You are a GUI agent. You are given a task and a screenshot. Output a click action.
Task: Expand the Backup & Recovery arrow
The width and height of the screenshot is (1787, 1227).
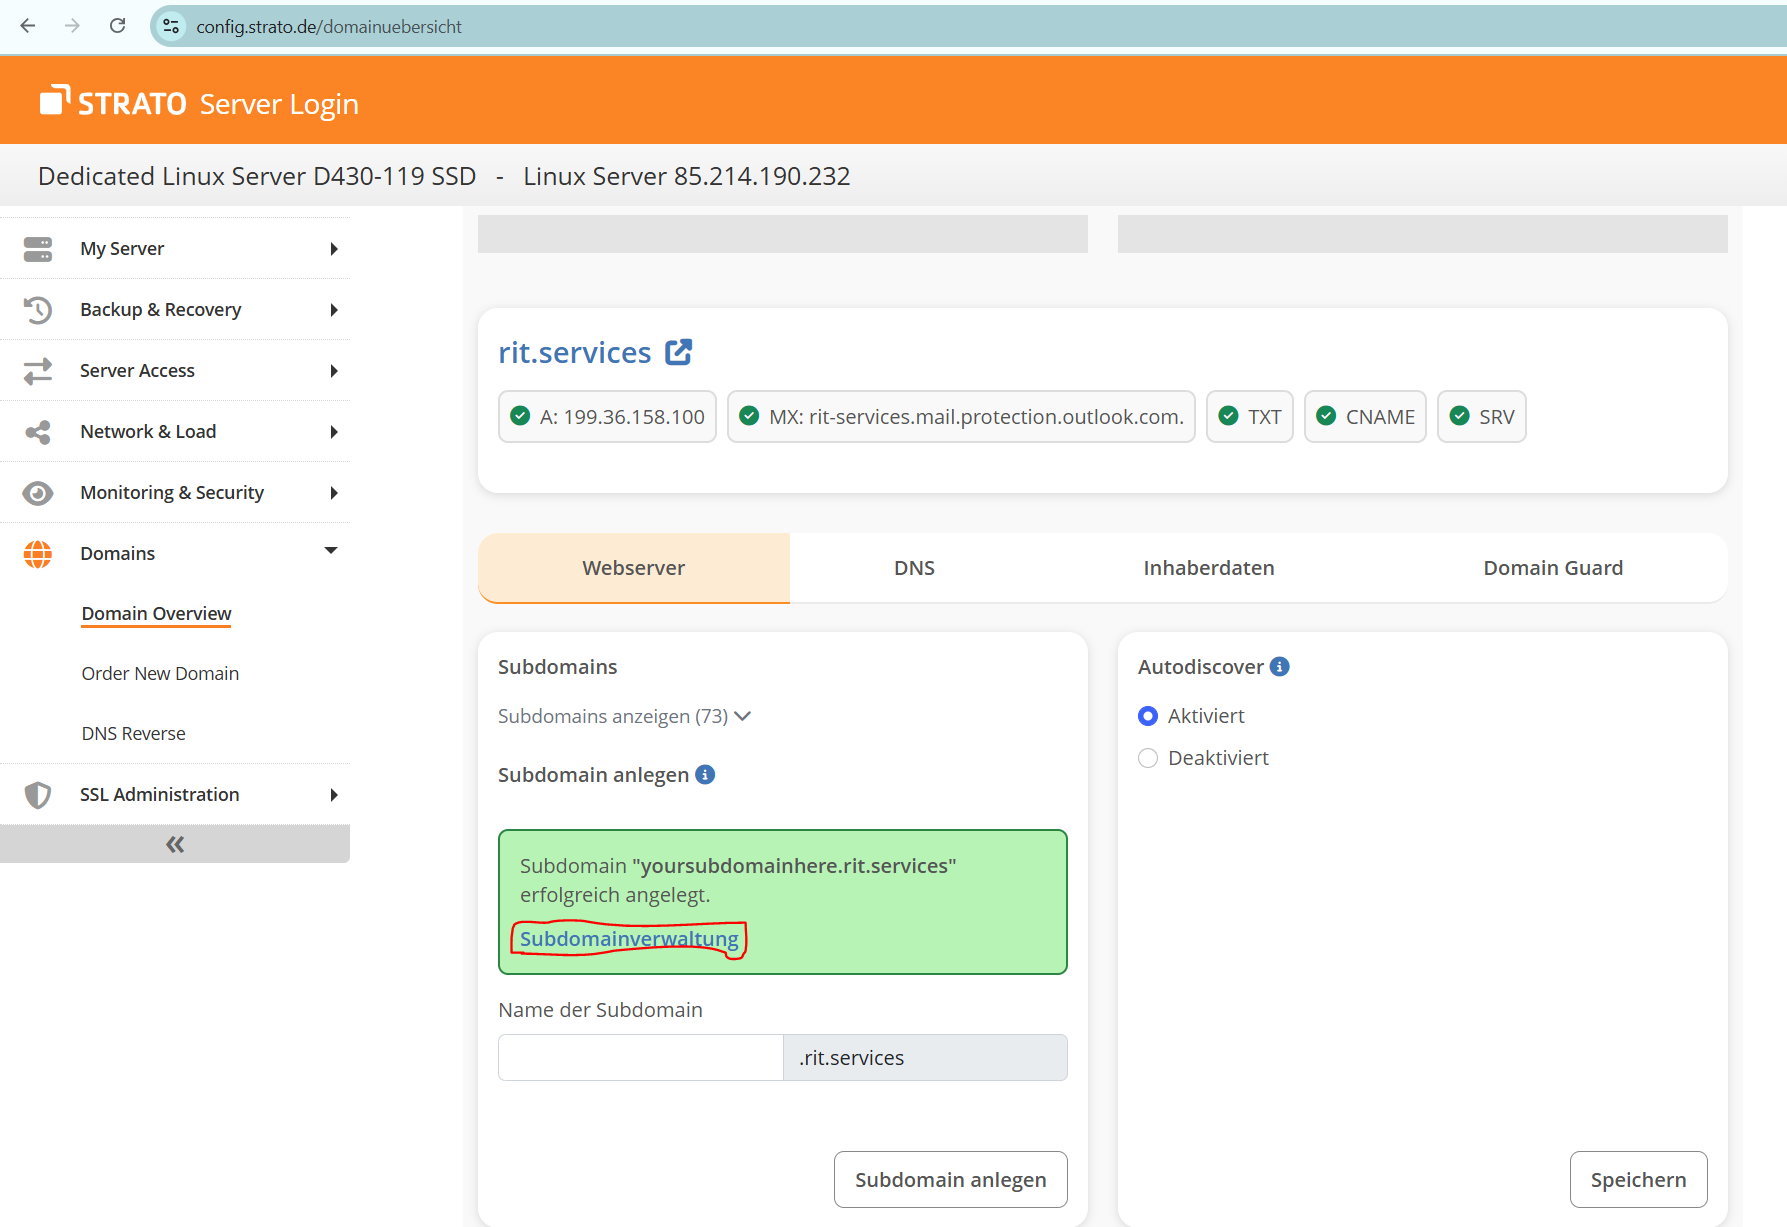click(334, 310)
